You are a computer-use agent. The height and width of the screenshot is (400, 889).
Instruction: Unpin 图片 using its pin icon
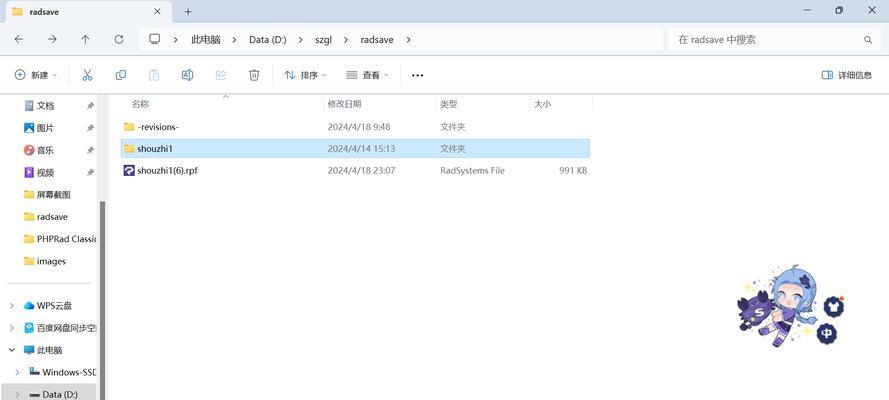90,128
